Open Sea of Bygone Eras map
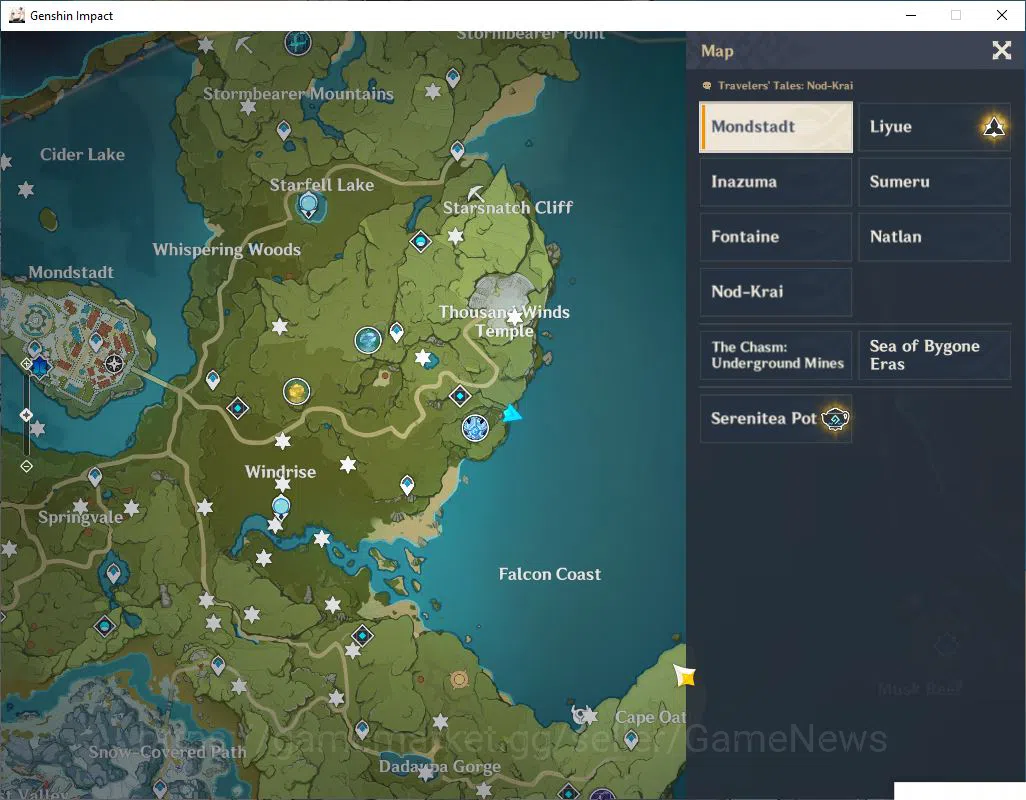This screenshot has height=800, width=1026. tap(934, 355)
